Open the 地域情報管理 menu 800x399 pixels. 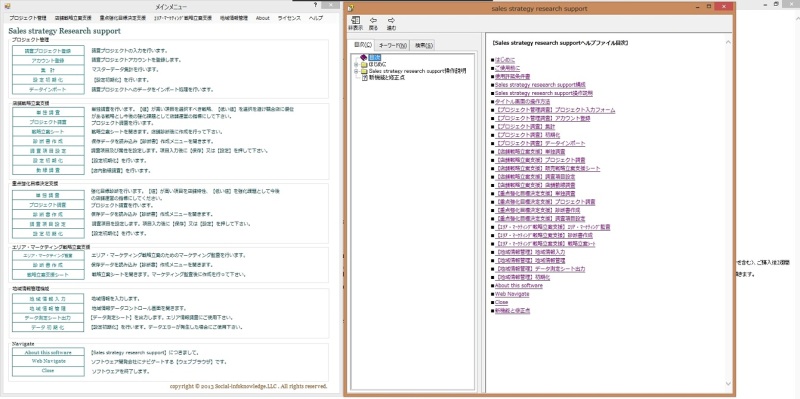[234, 18]
